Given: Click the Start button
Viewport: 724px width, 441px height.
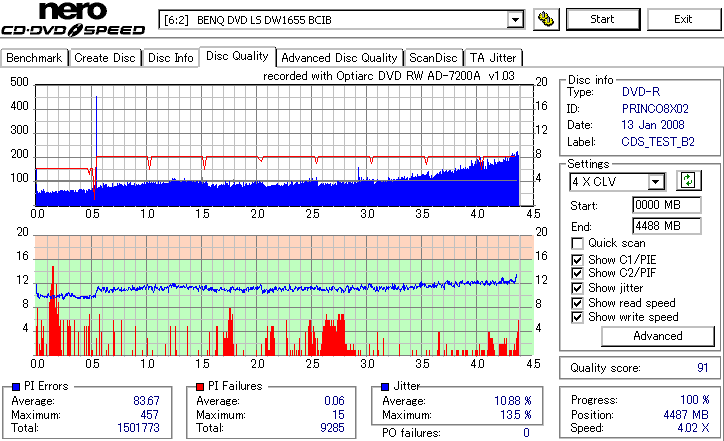Looking at the screenshot, I should pos(603,19).
